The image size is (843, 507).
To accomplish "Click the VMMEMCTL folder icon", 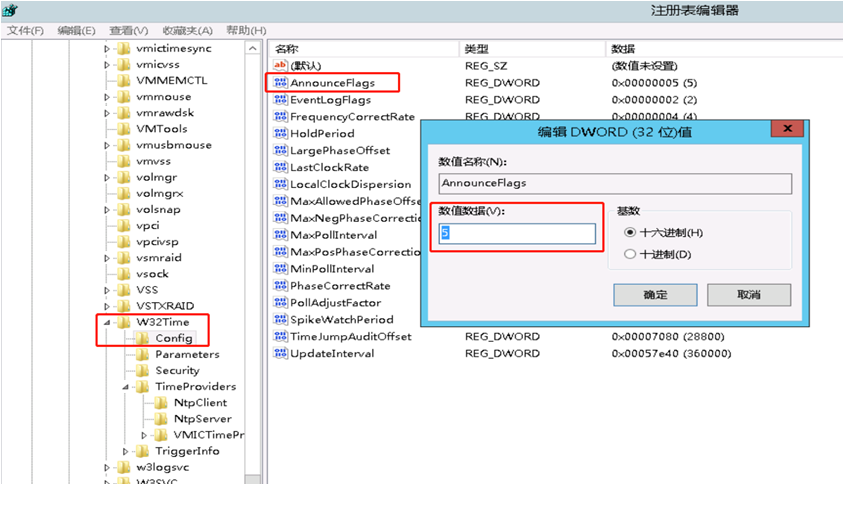I will point(124,81).
